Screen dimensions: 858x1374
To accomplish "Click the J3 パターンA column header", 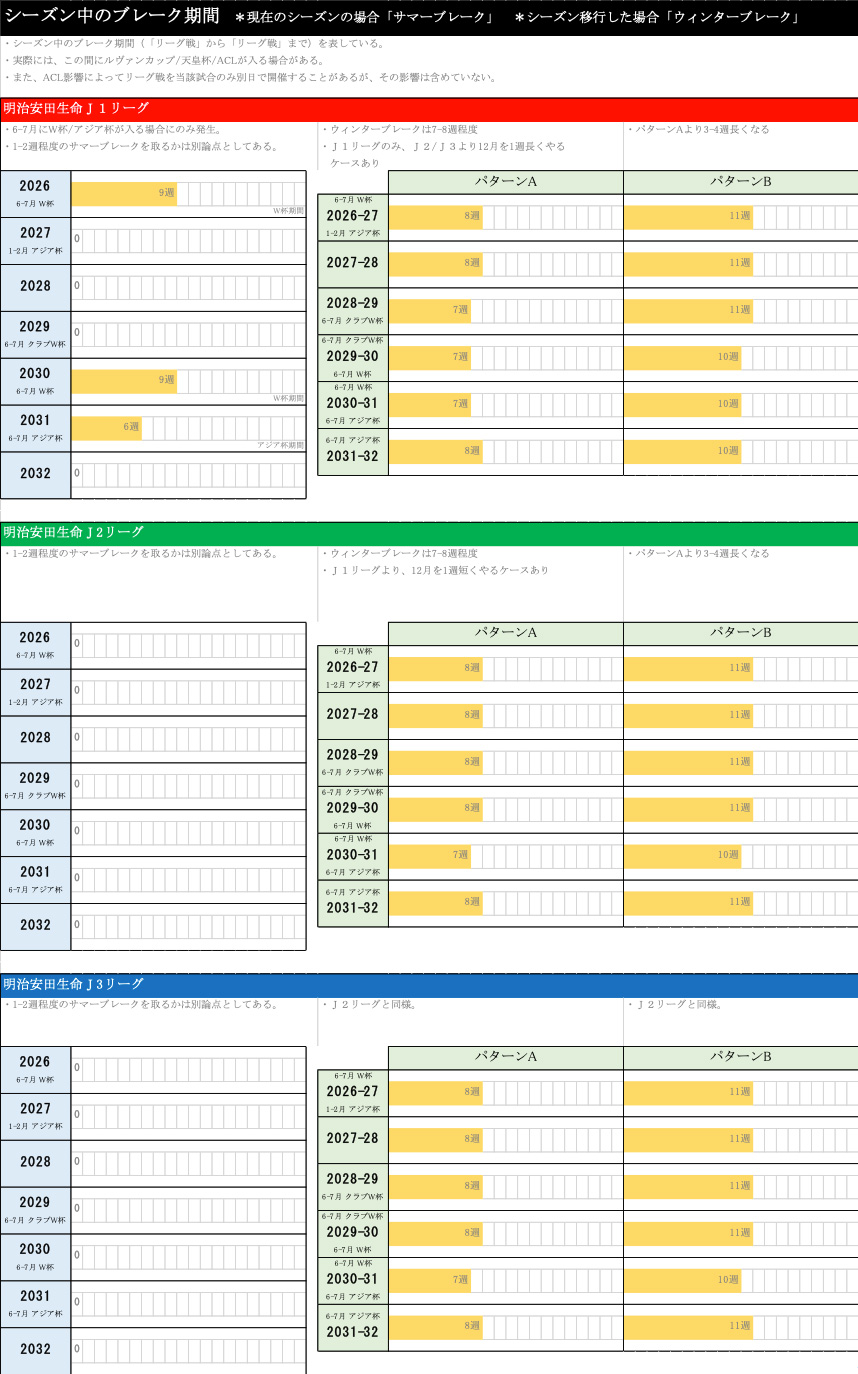I will [505, 1057].
